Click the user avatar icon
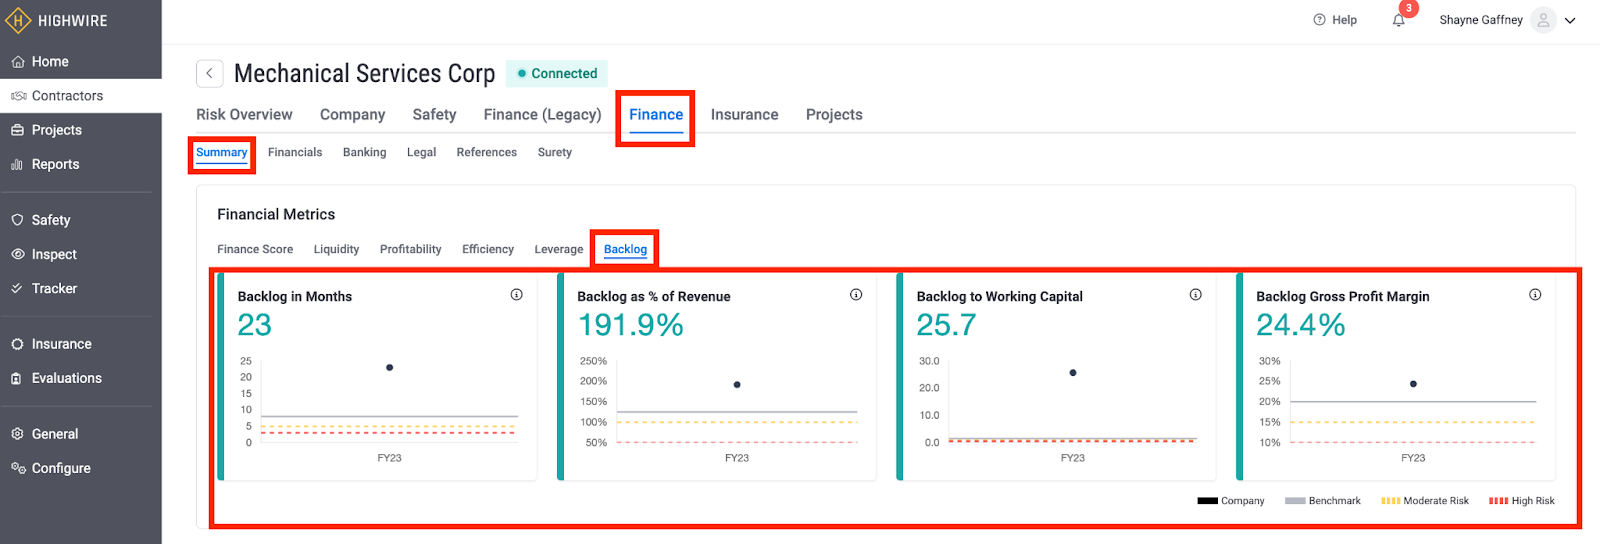 (1543, 20)
